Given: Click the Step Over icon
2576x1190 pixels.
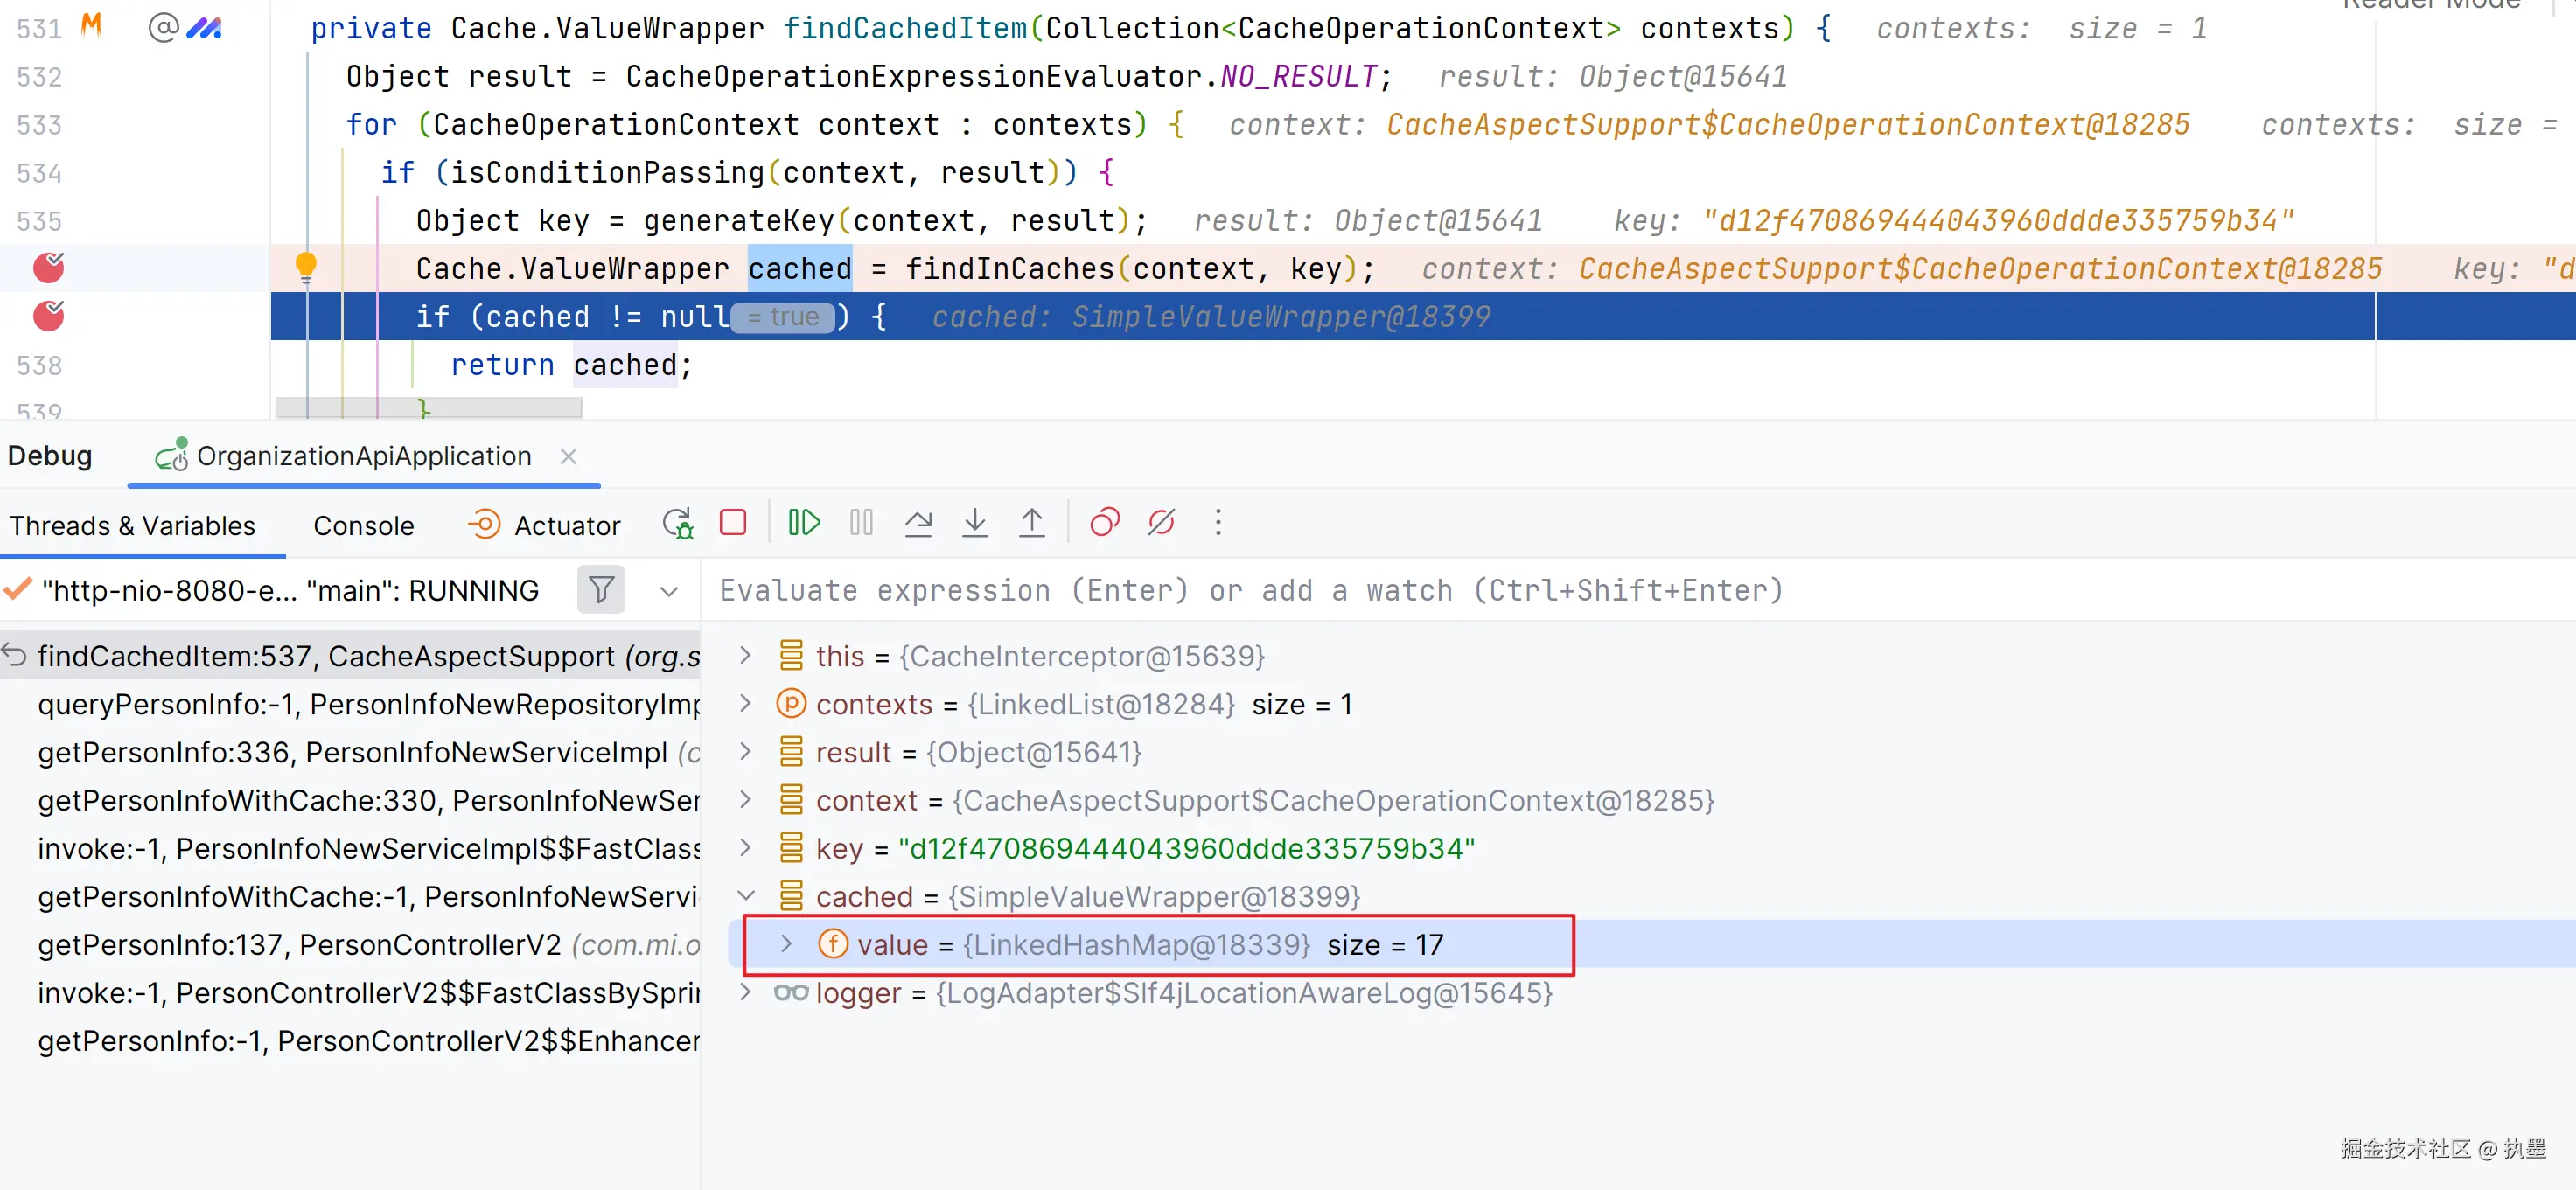Looking at the screenshot, I should coord(918,523).
